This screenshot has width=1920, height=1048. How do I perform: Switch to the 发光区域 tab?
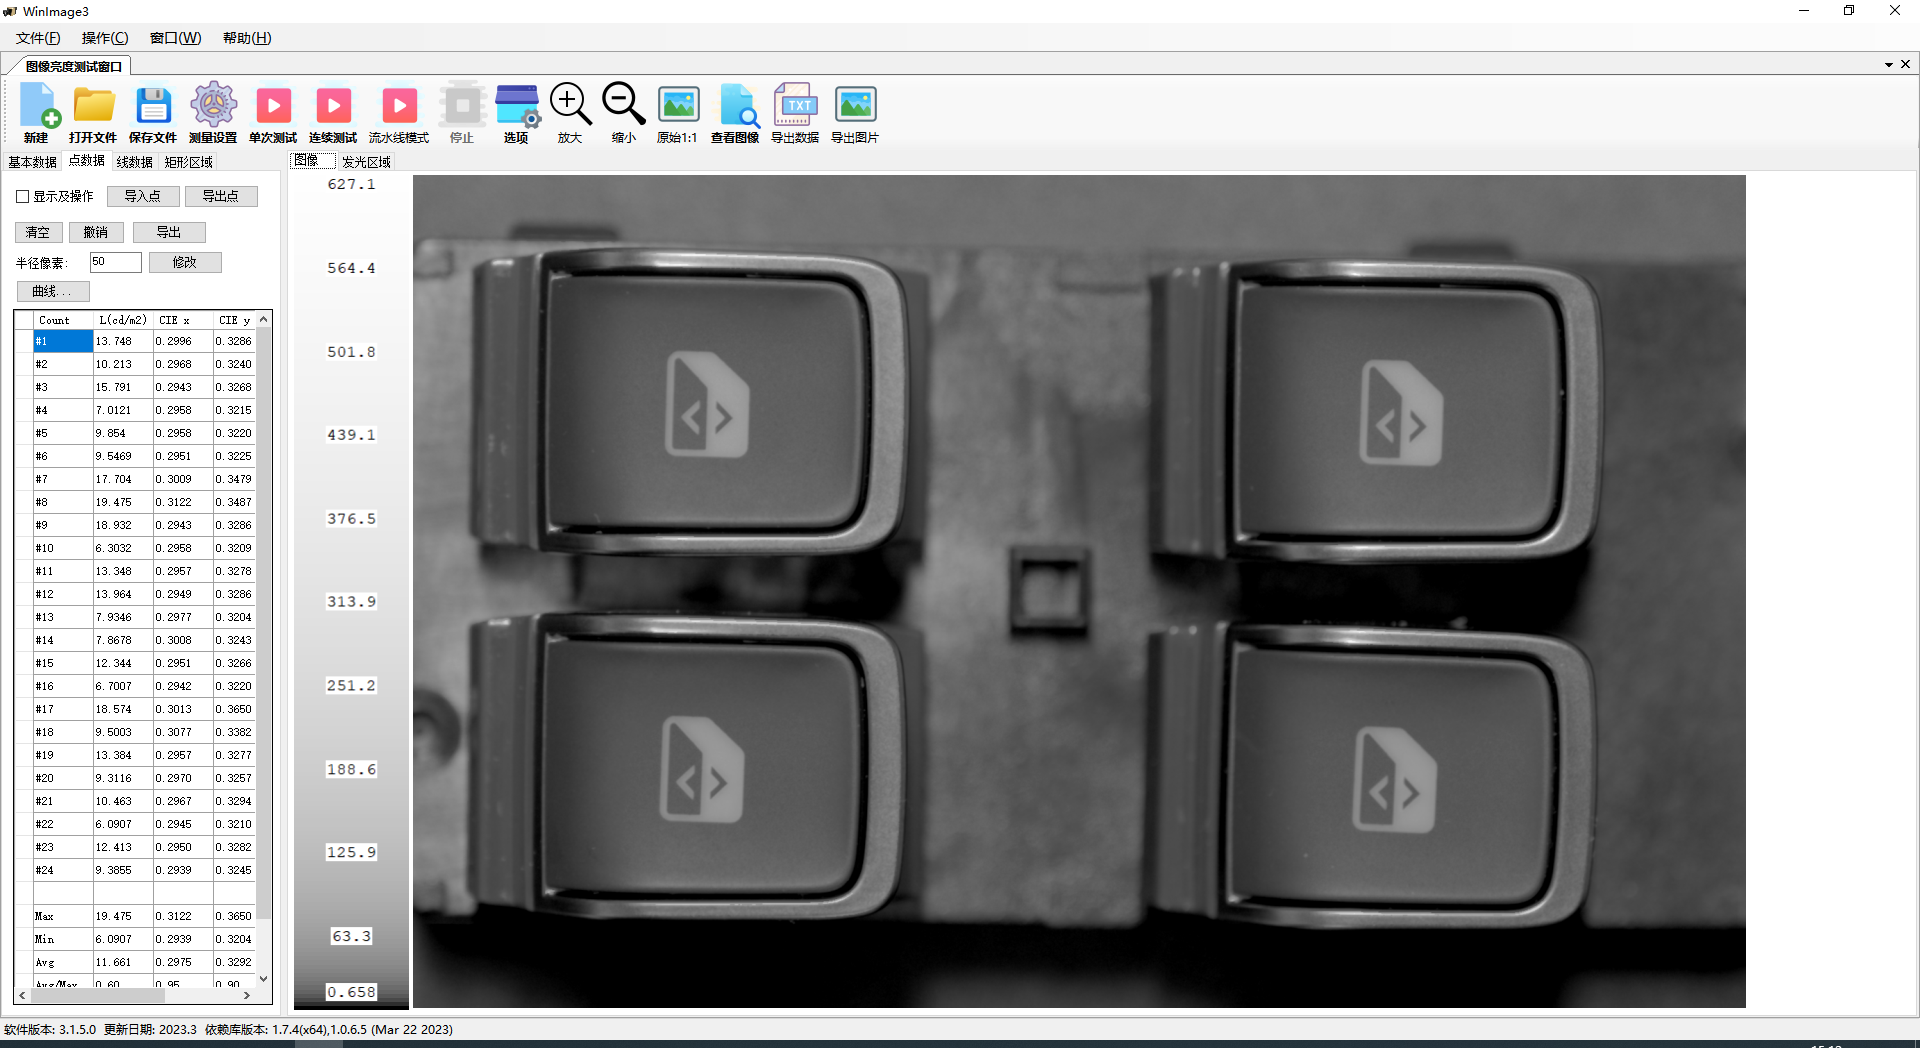(x=366, y=162)
